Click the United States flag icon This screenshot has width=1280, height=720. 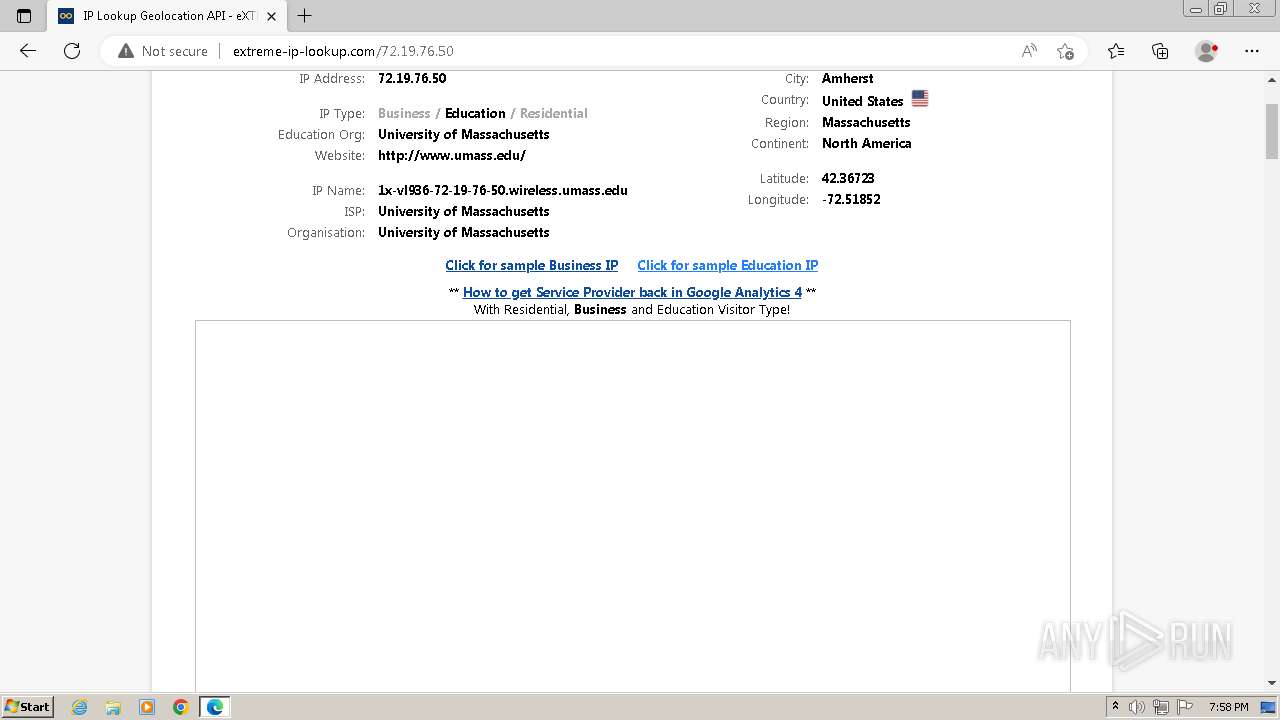920,99
